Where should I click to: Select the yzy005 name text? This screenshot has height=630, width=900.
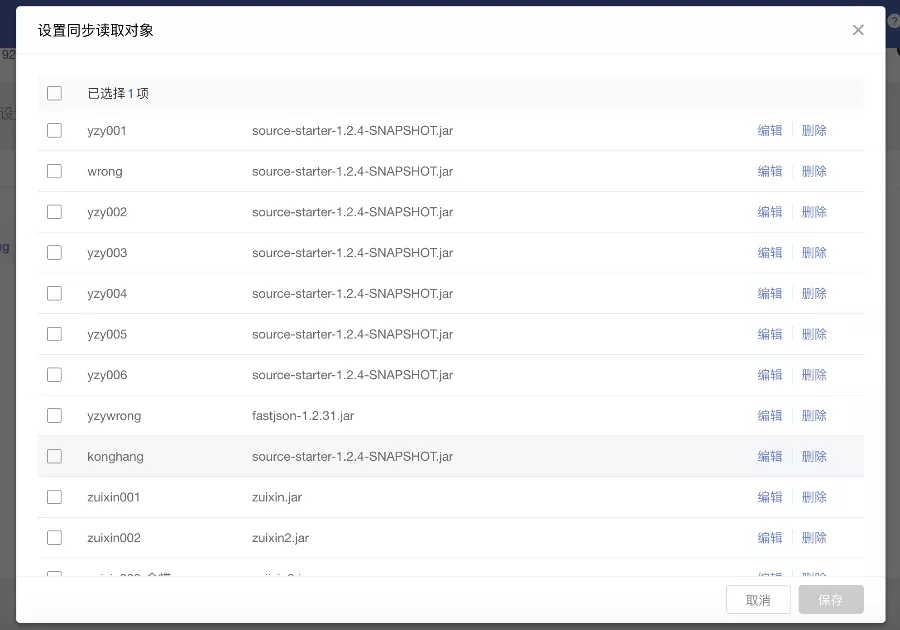[107, 335]
